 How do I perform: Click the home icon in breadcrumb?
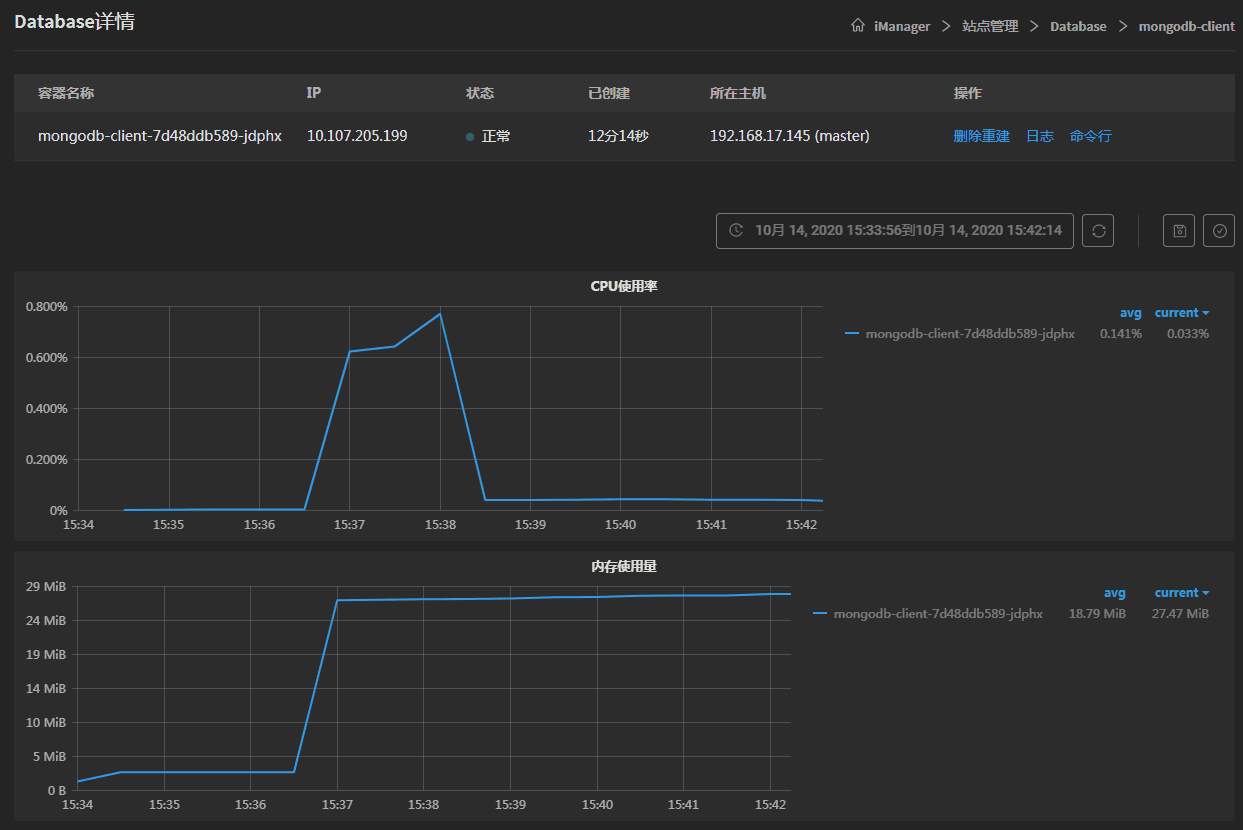coord(857,26)
